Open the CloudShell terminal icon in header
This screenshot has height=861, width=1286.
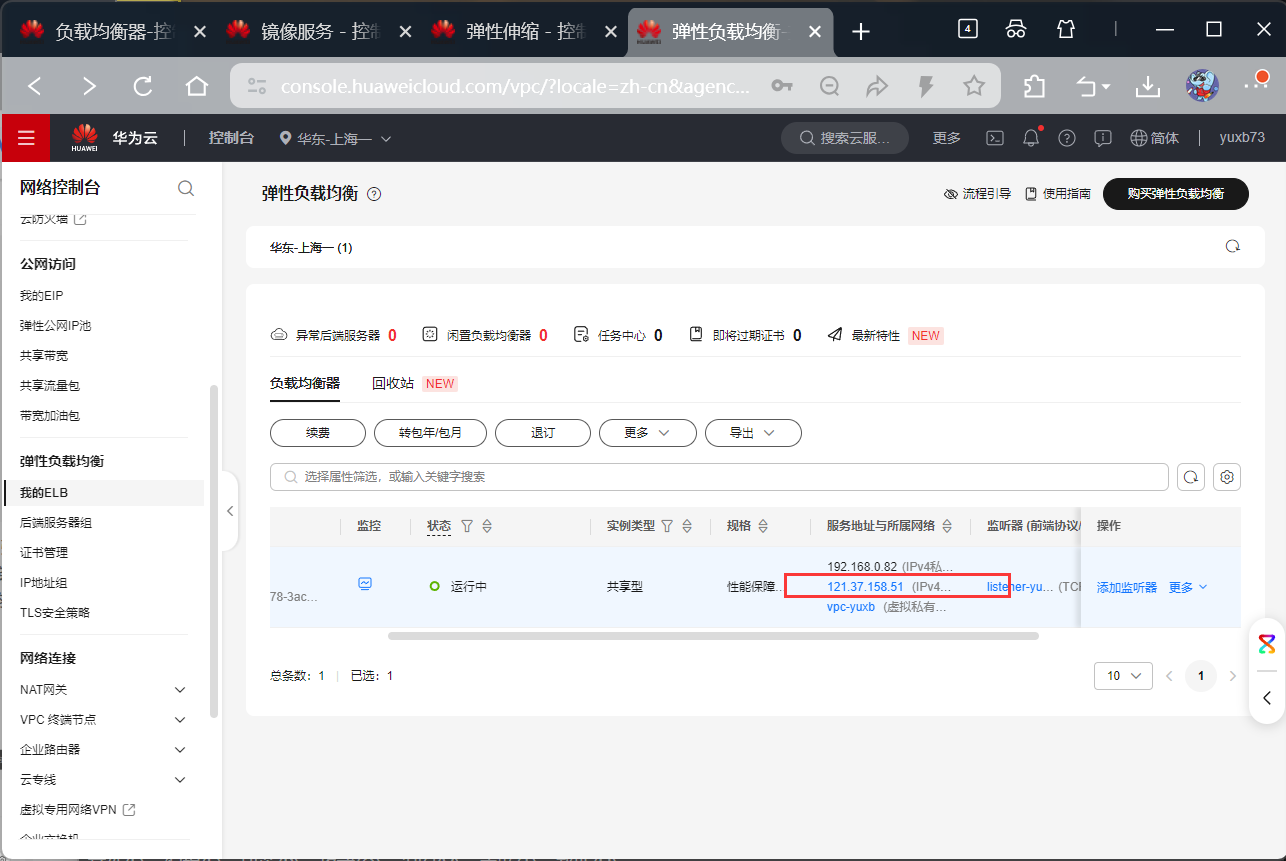tap(995, 138)
